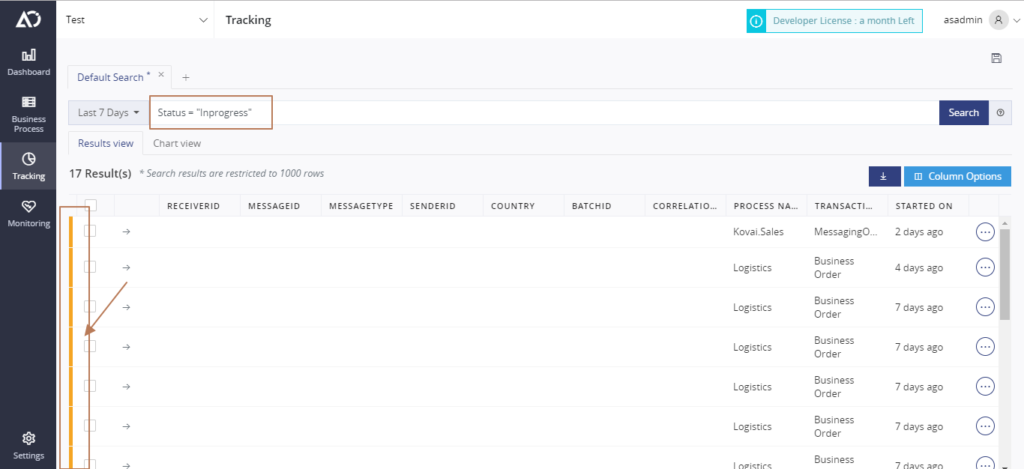Open the ellipsis menu for Kovai.Sales row
This screenshot has width=1024, height=469.
(985, 232)
